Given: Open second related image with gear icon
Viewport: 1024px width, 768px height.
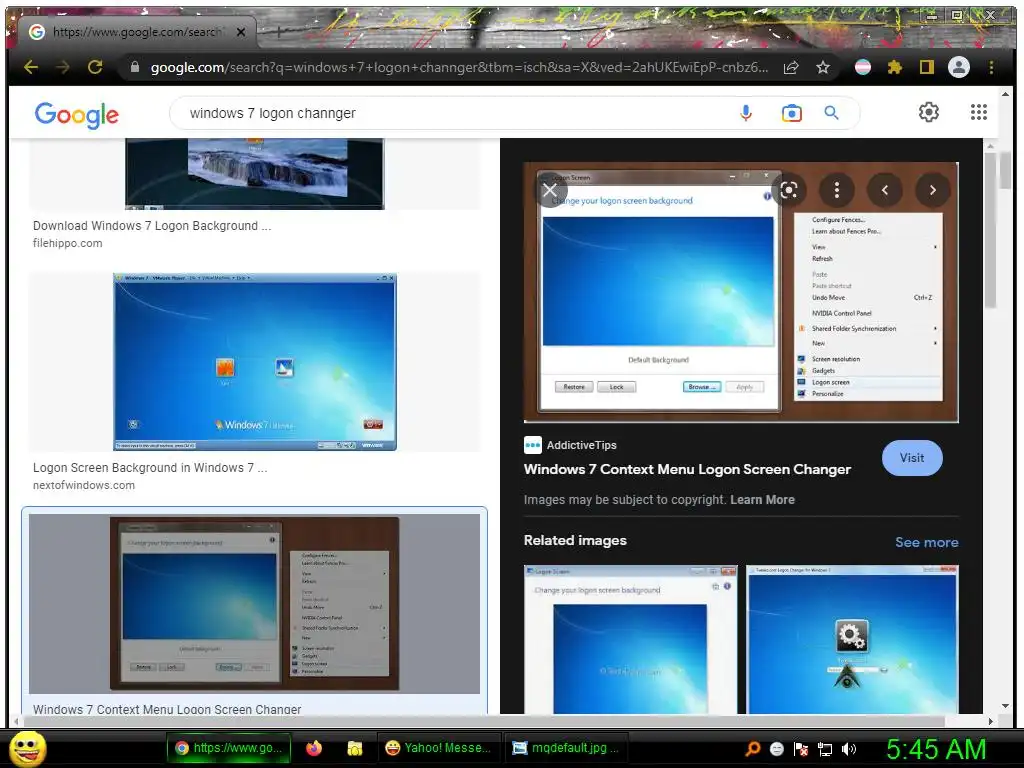Looking at the screenshot, I should click(x=852, y=639).
